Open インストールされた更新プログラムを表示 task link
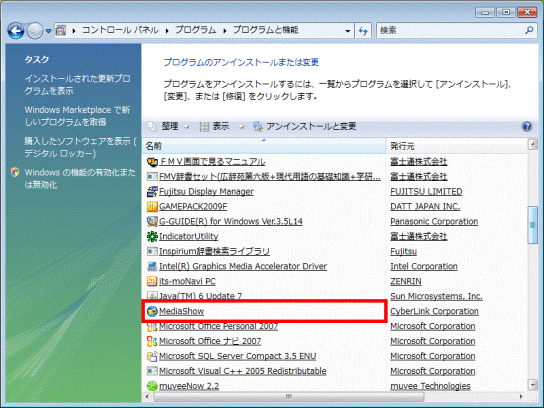Image resolution: width=544 pixels, height=408 pixels. 77,85
